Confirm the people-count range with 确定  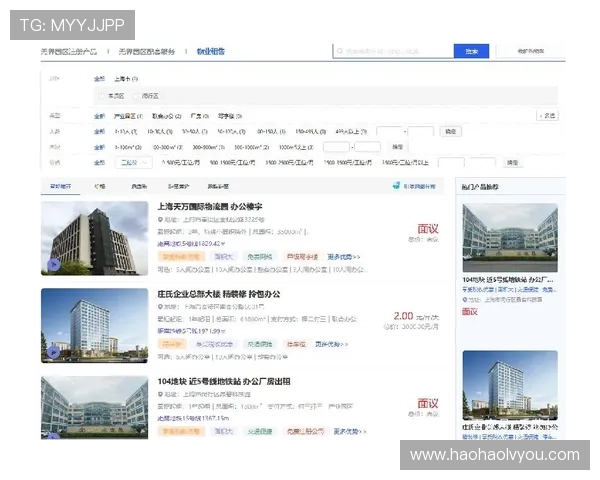click(451, 131)
